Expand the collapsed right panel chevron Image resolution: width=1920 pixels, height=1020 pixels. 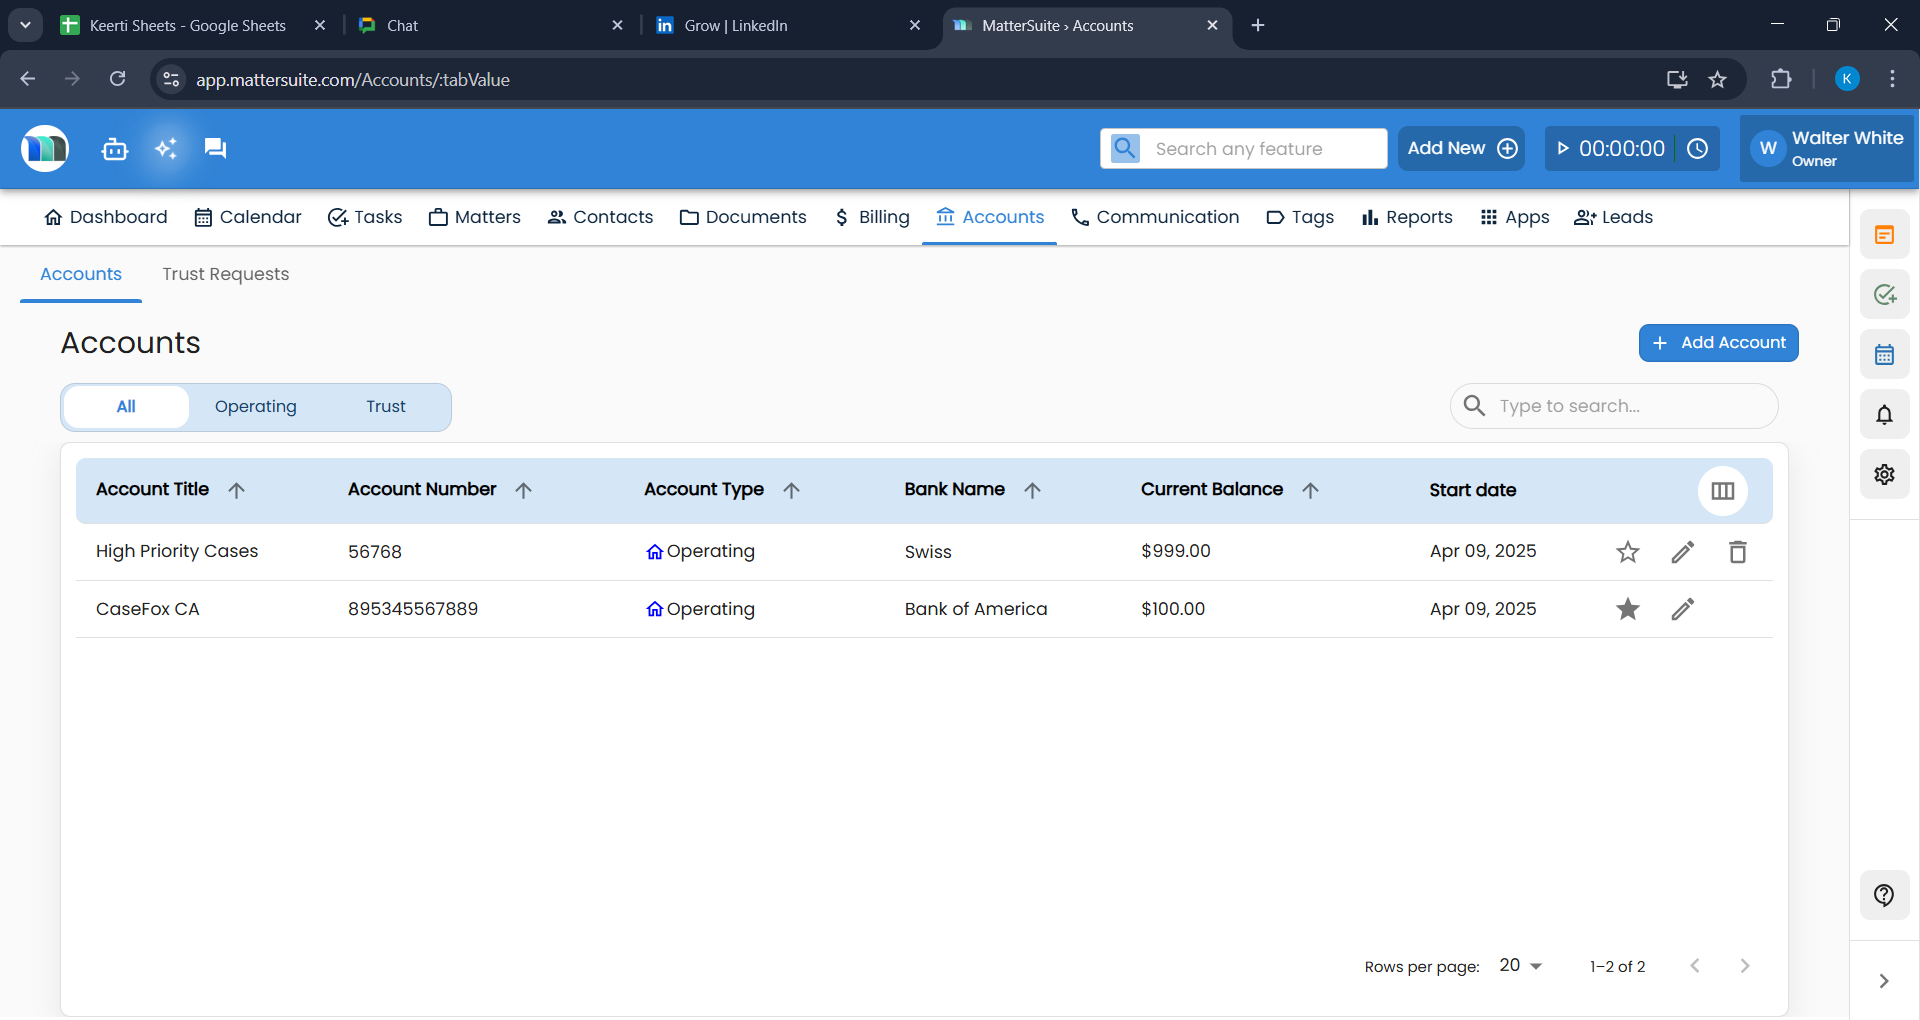(x=1884, y=981)
